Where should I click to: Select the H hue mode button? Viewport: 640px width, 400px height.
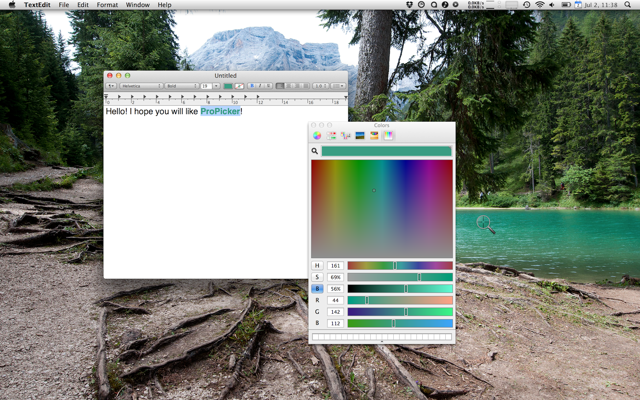pos(317,265)
